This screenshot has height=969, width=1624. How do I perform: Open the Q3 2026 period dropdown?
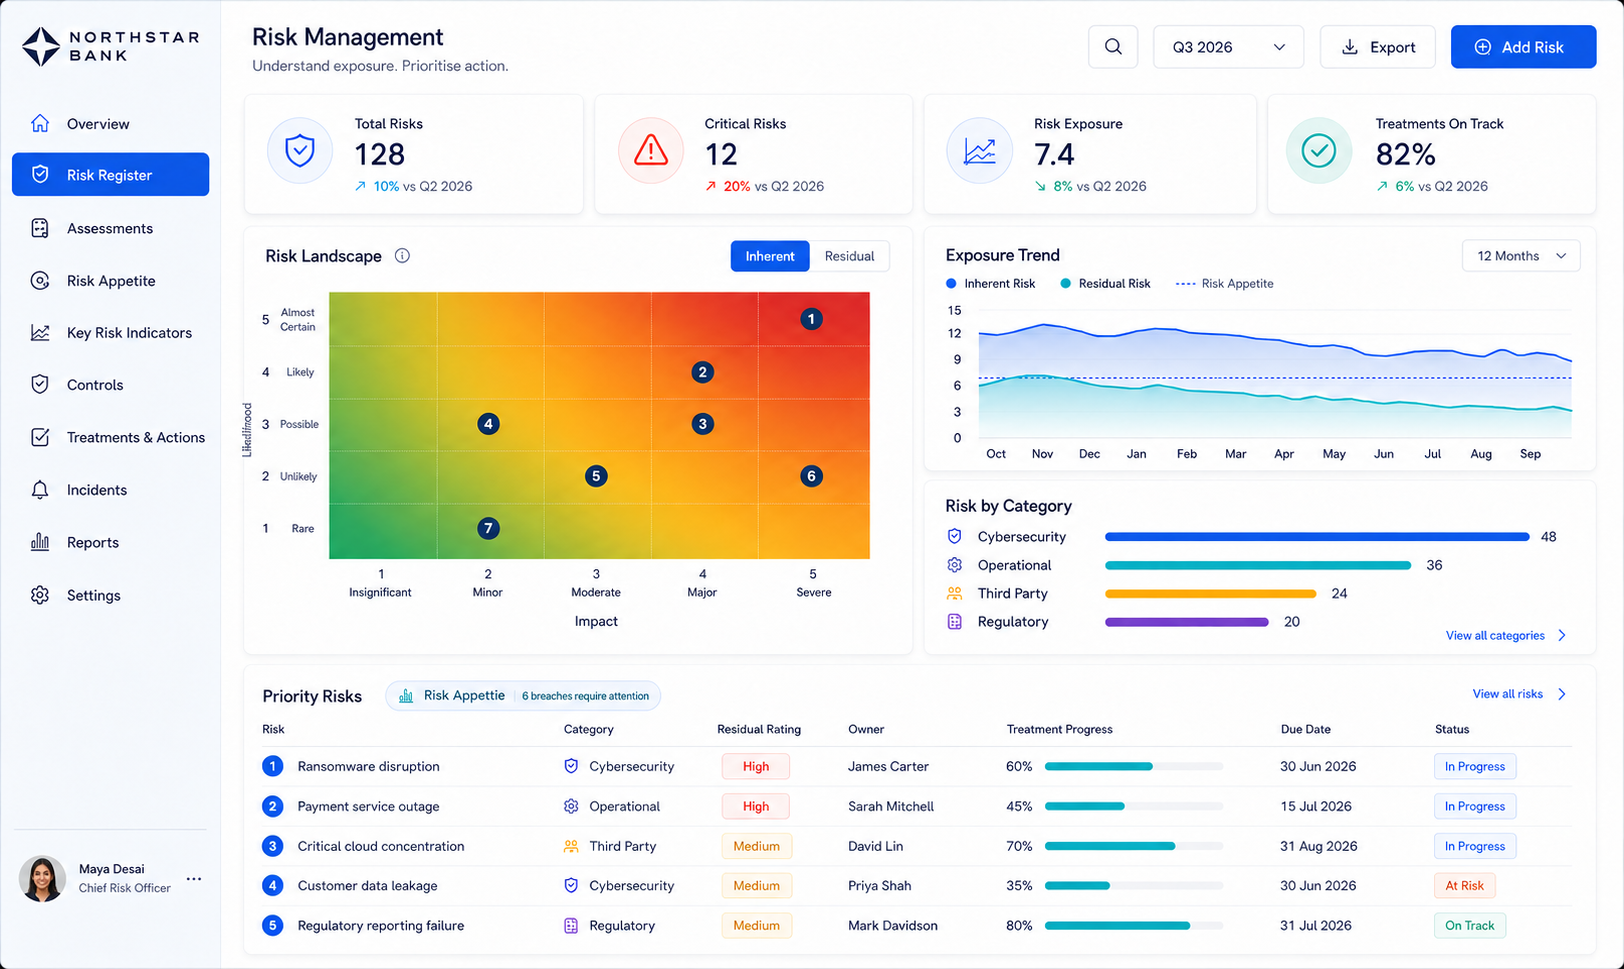coord(1228,47)
